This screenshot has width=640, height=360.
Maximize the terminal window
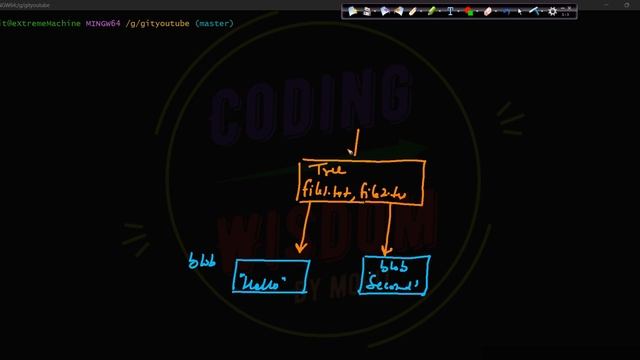click(627, 5)
